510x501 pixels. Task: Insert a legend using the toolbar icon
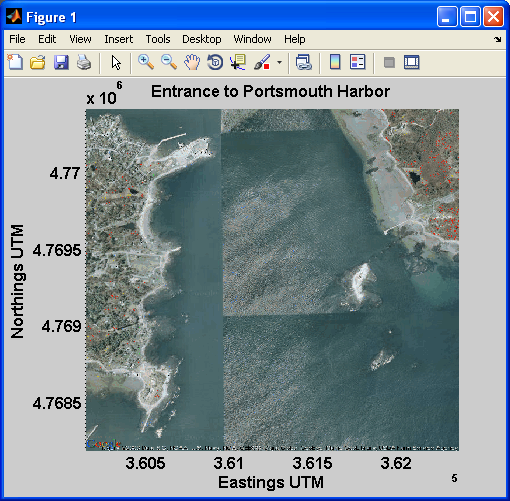pos(358,62)
